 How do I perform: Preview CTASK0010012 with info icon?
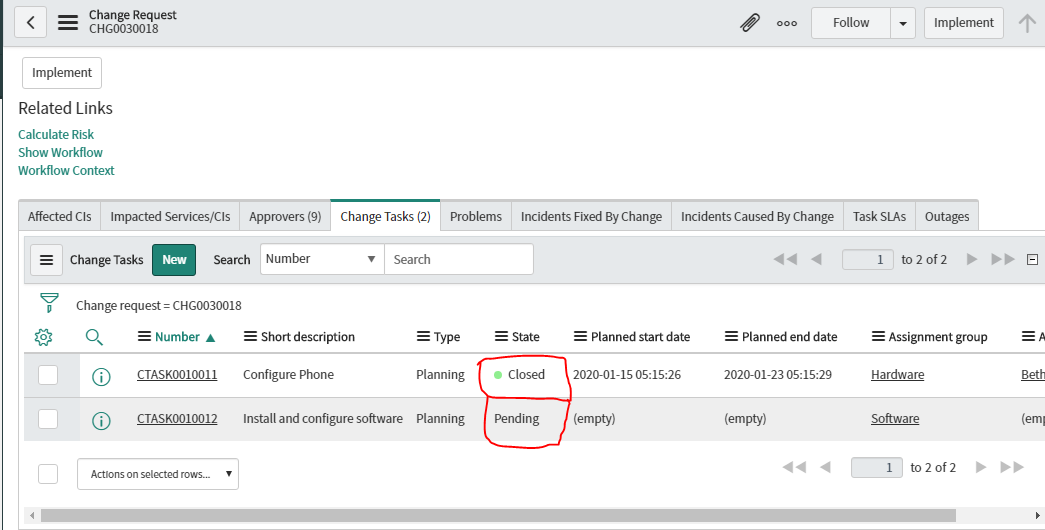tap(101, 420)
